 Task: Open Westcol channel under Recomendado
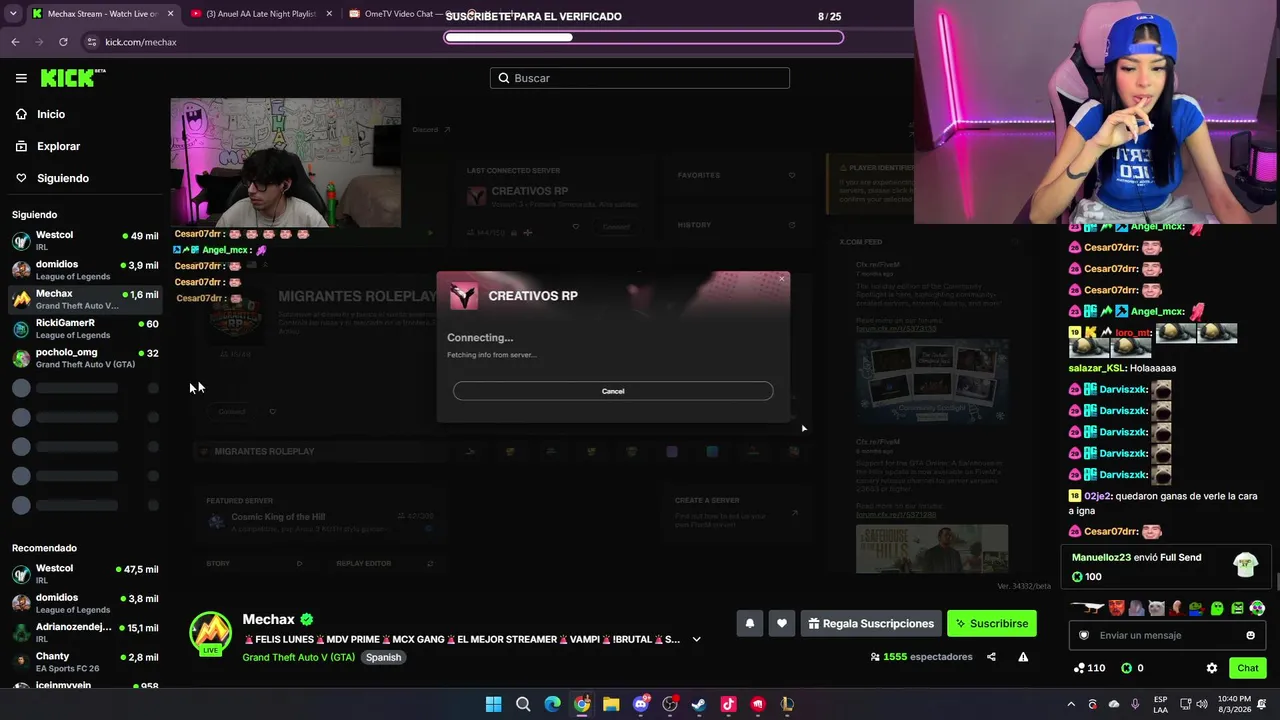pos(85,574)
